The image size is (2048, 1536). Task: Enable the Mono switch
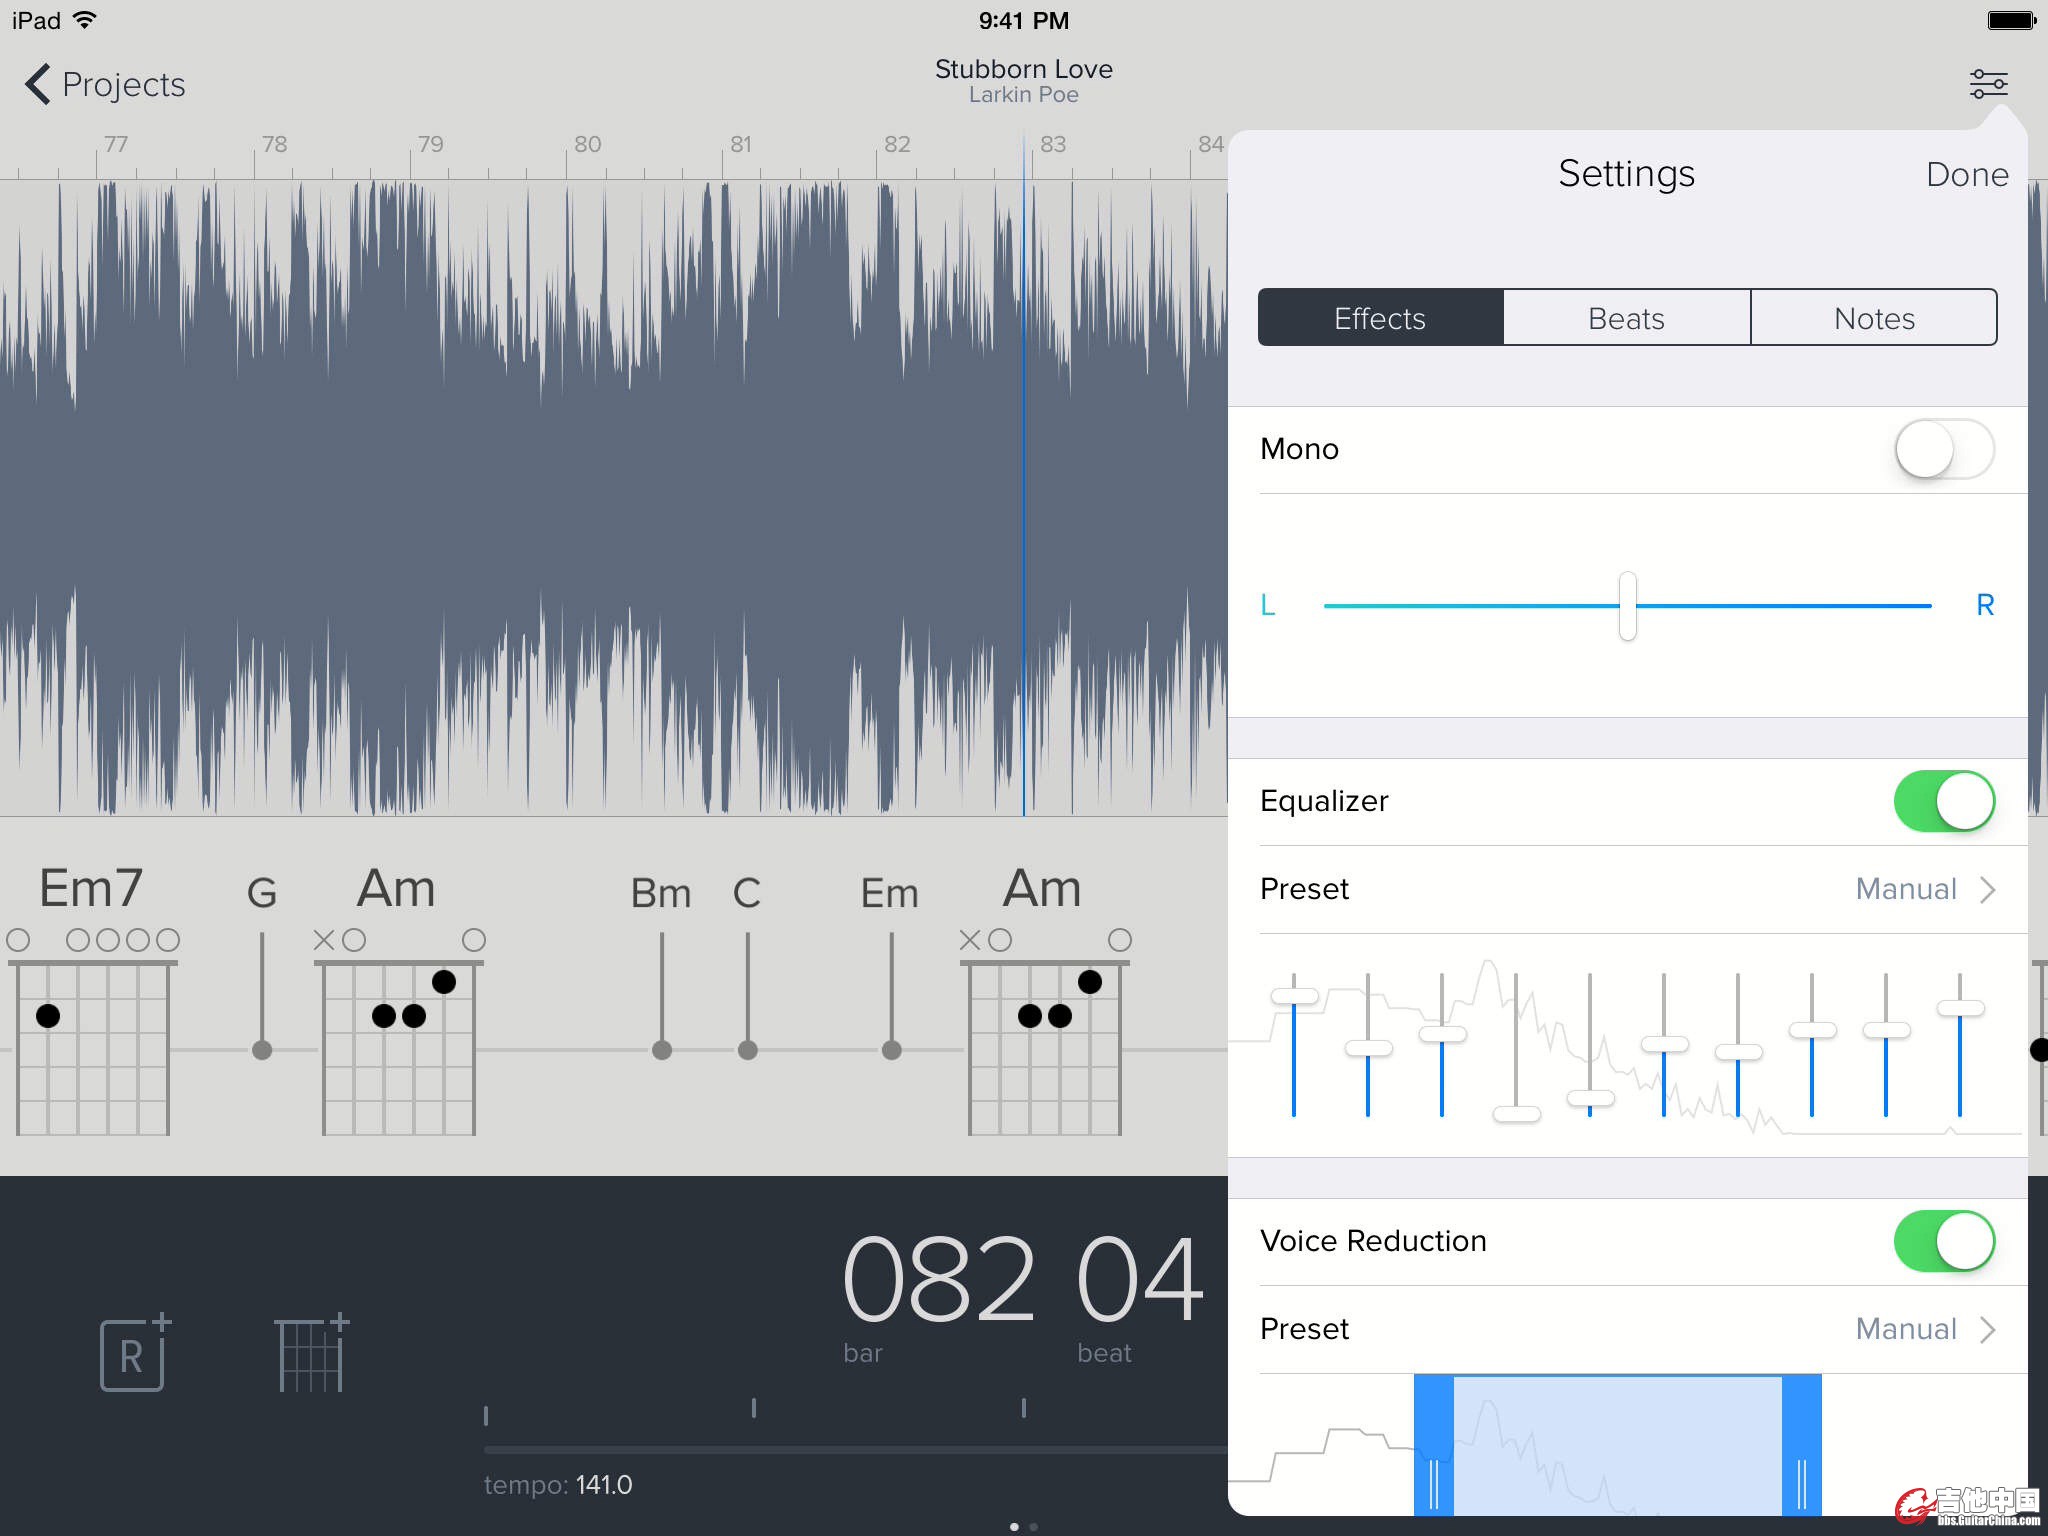click(1943, 450)
